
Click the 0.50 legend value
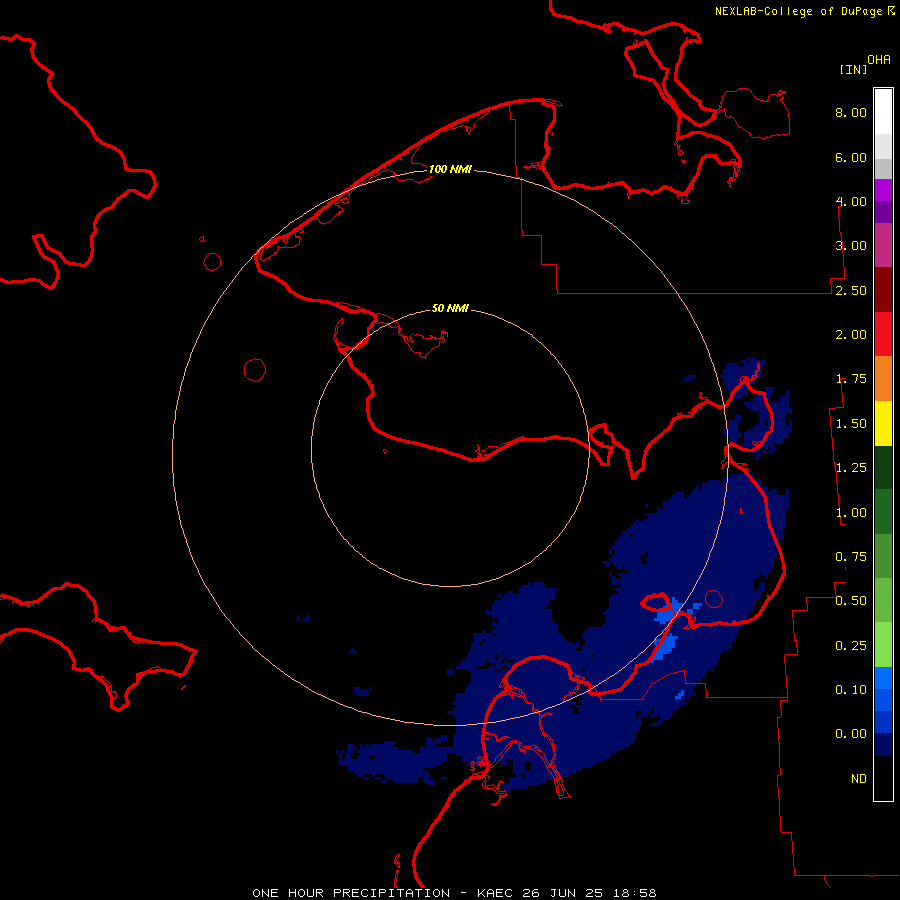point(851,601)
